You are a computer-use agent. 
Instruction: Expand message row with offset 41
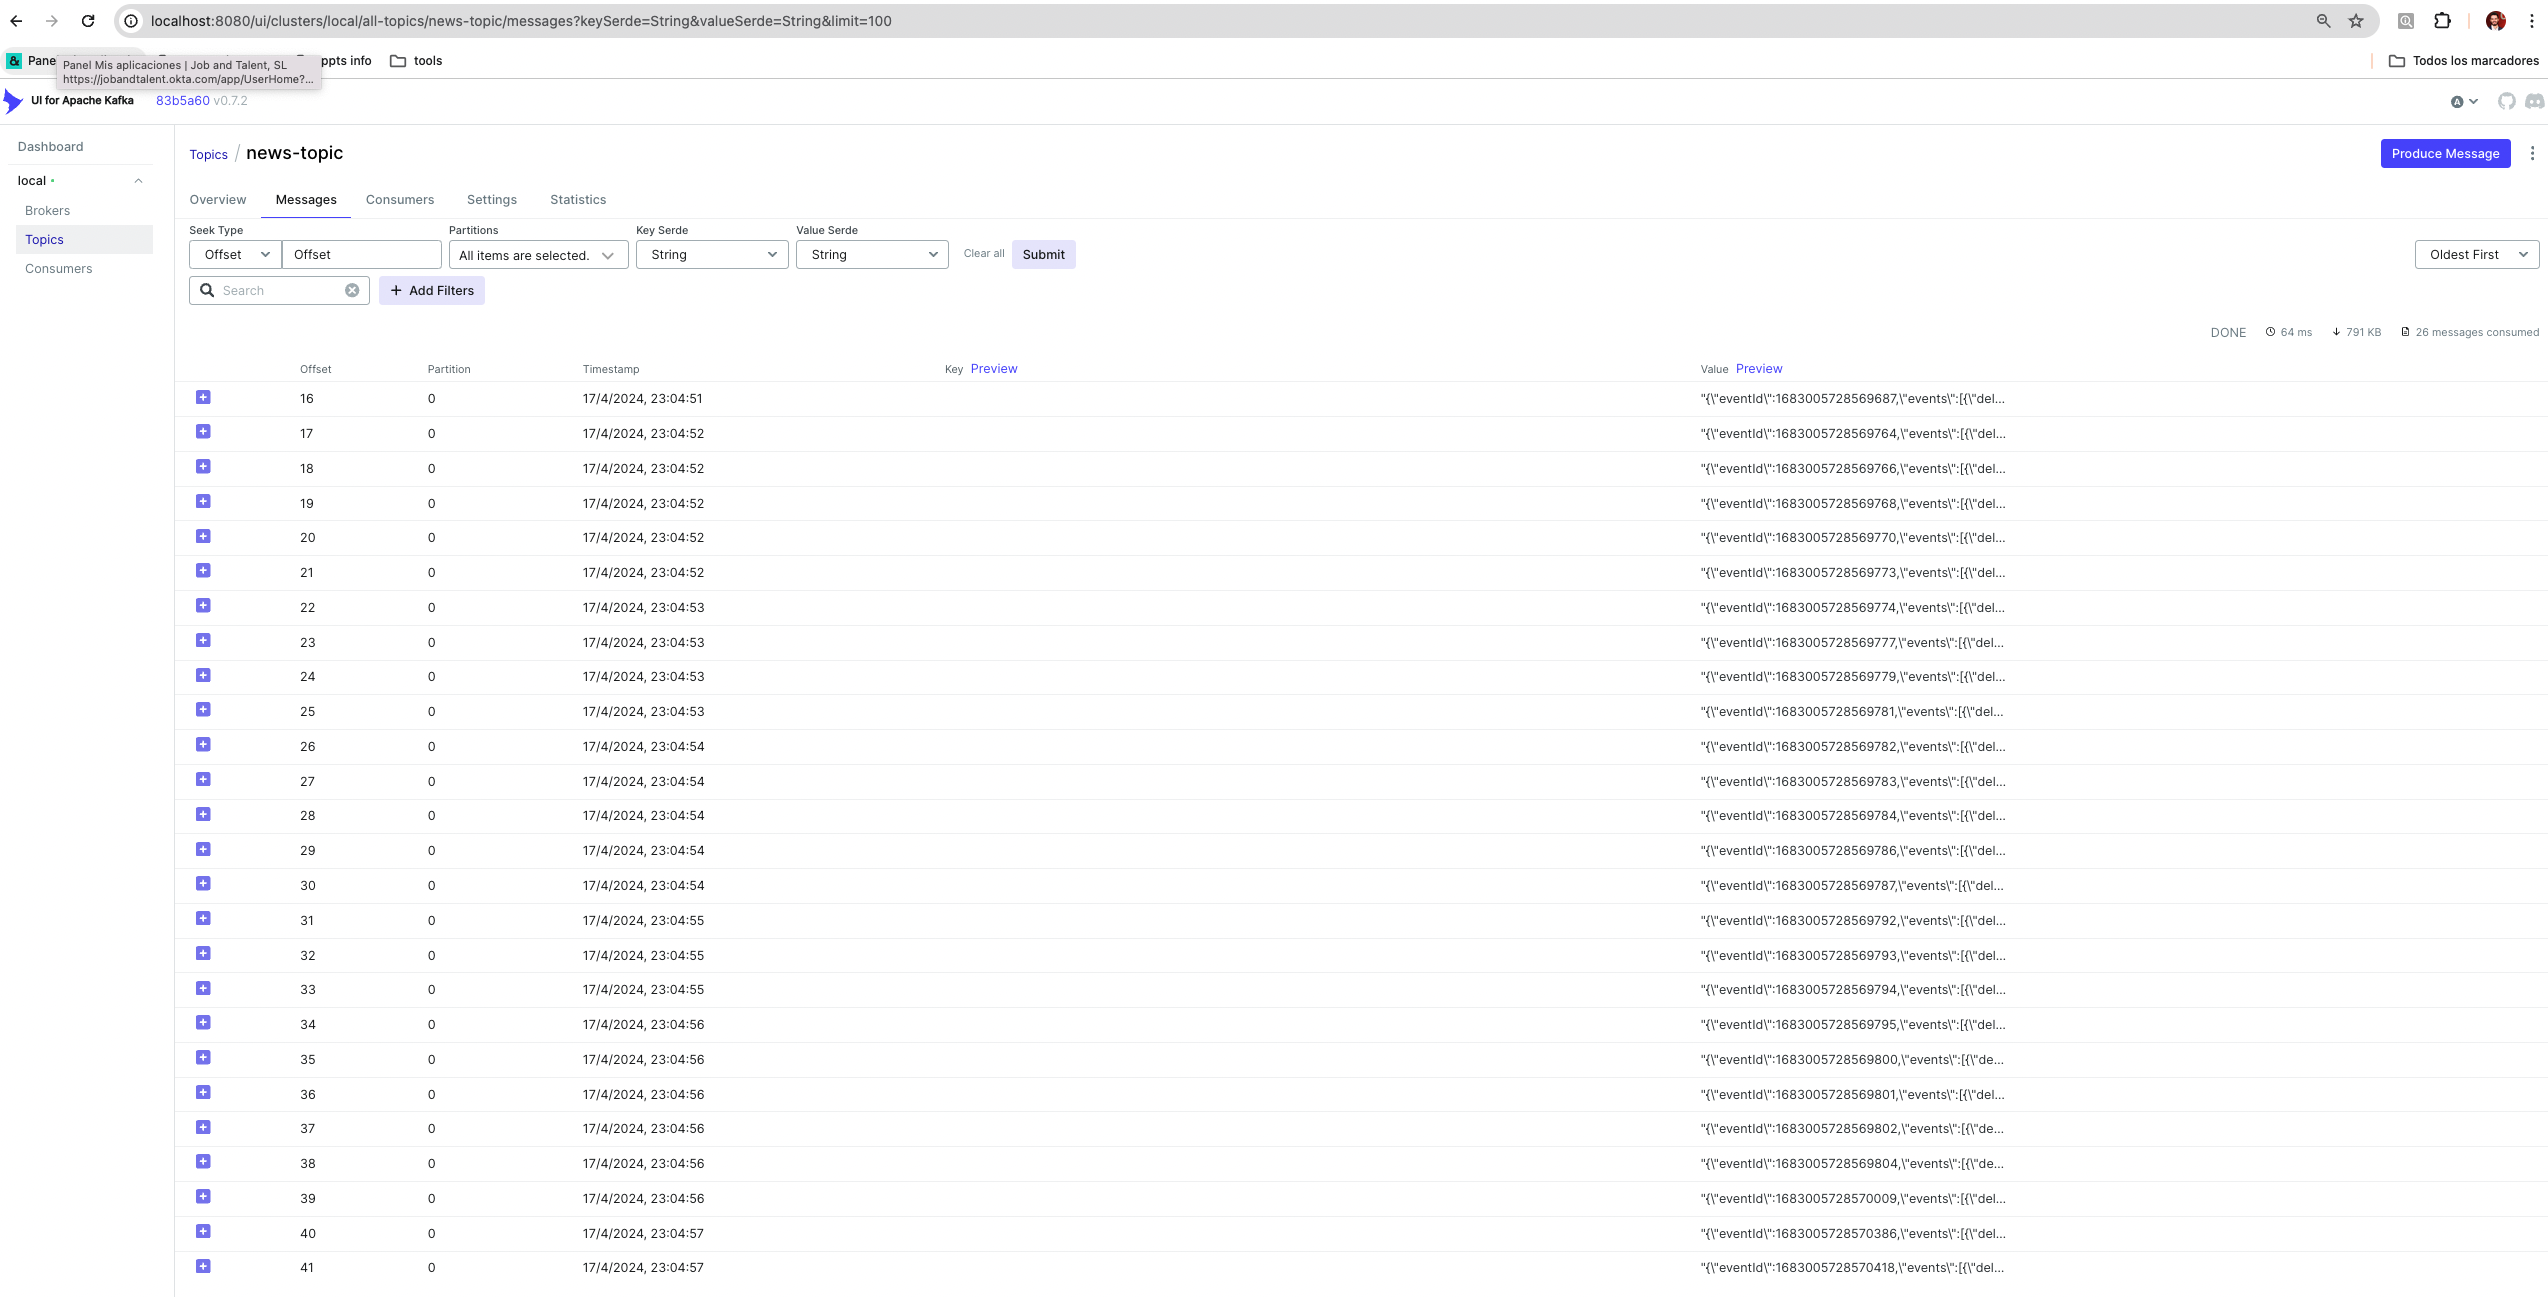click(203, 1267)
